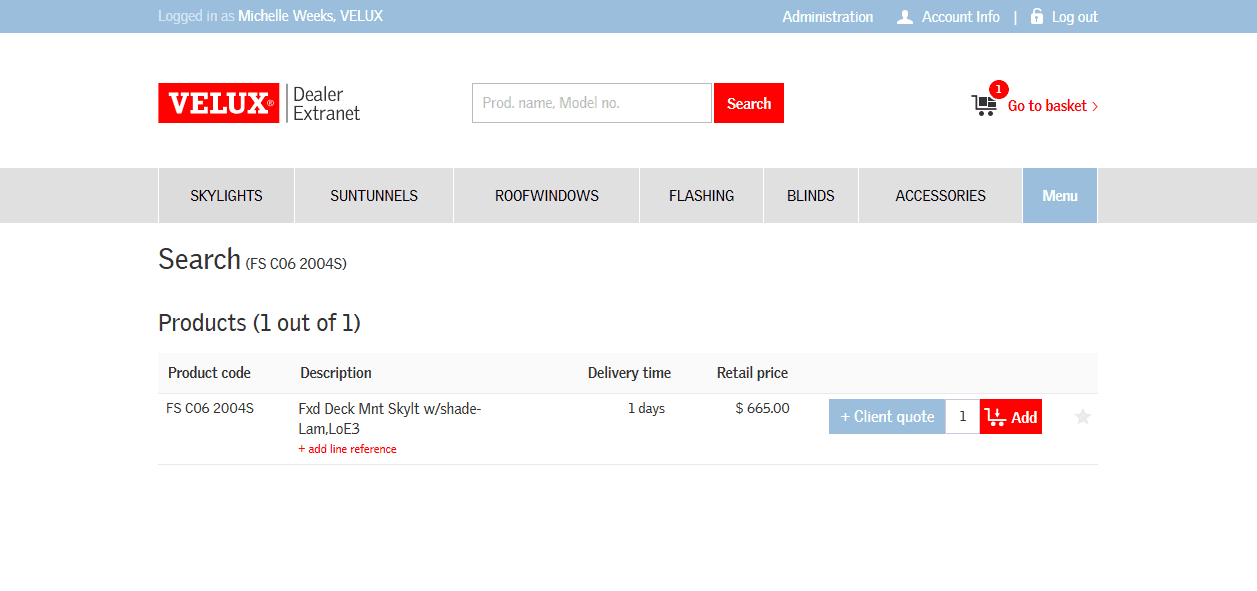Open the FLASHING menu
This screenshot has width=1257, height=591.
[x=702, y=196]
